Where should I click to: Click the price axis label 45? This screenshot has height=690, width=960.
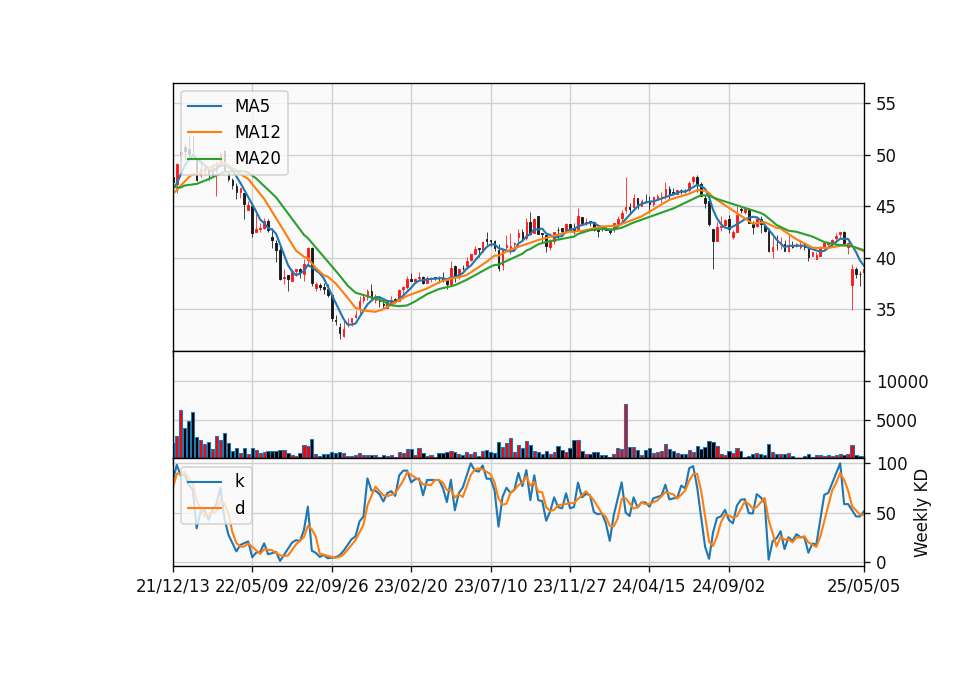click(886, 207)
